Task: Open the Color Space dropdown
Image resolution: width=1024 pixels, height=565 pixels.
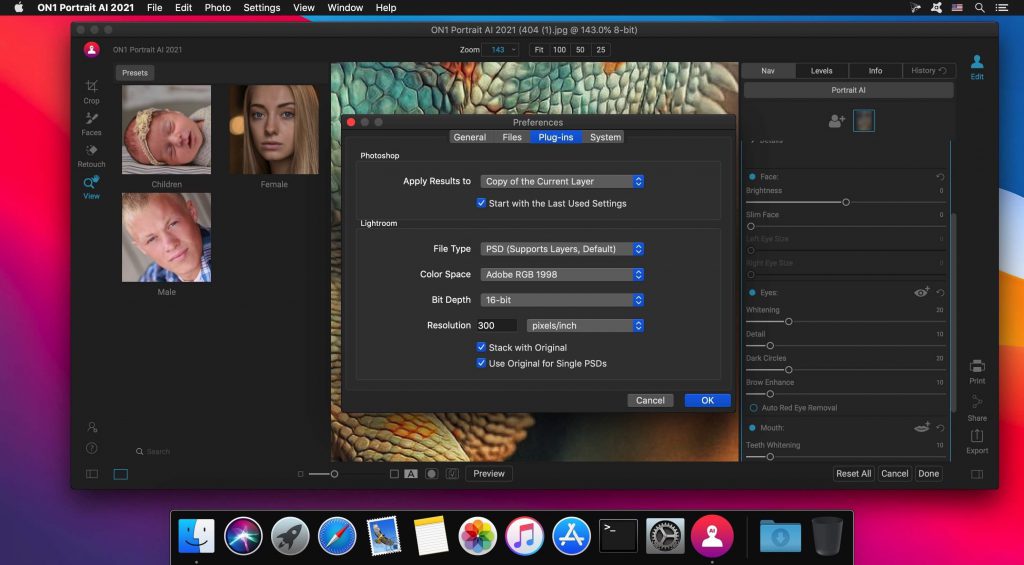Action: (562, 274)
